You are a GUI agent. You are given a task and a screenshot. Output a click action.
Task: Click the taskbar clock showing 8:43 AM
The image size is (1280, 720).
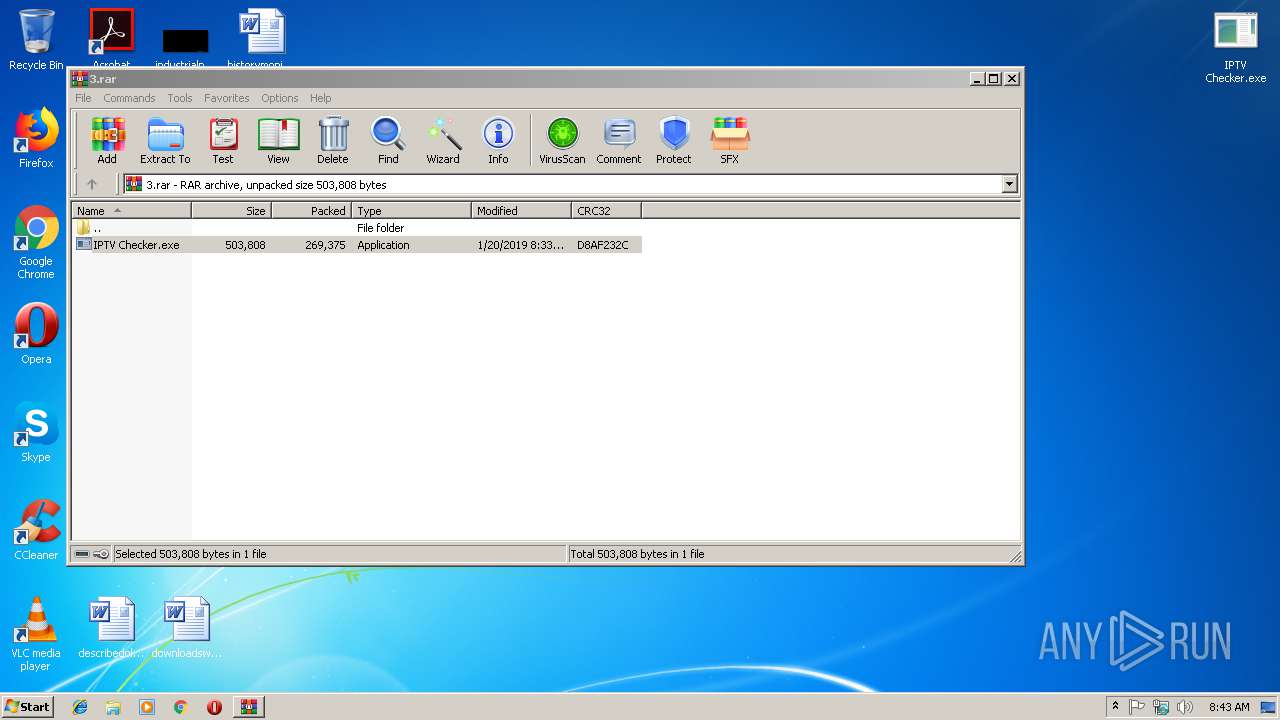(1228, 707)
